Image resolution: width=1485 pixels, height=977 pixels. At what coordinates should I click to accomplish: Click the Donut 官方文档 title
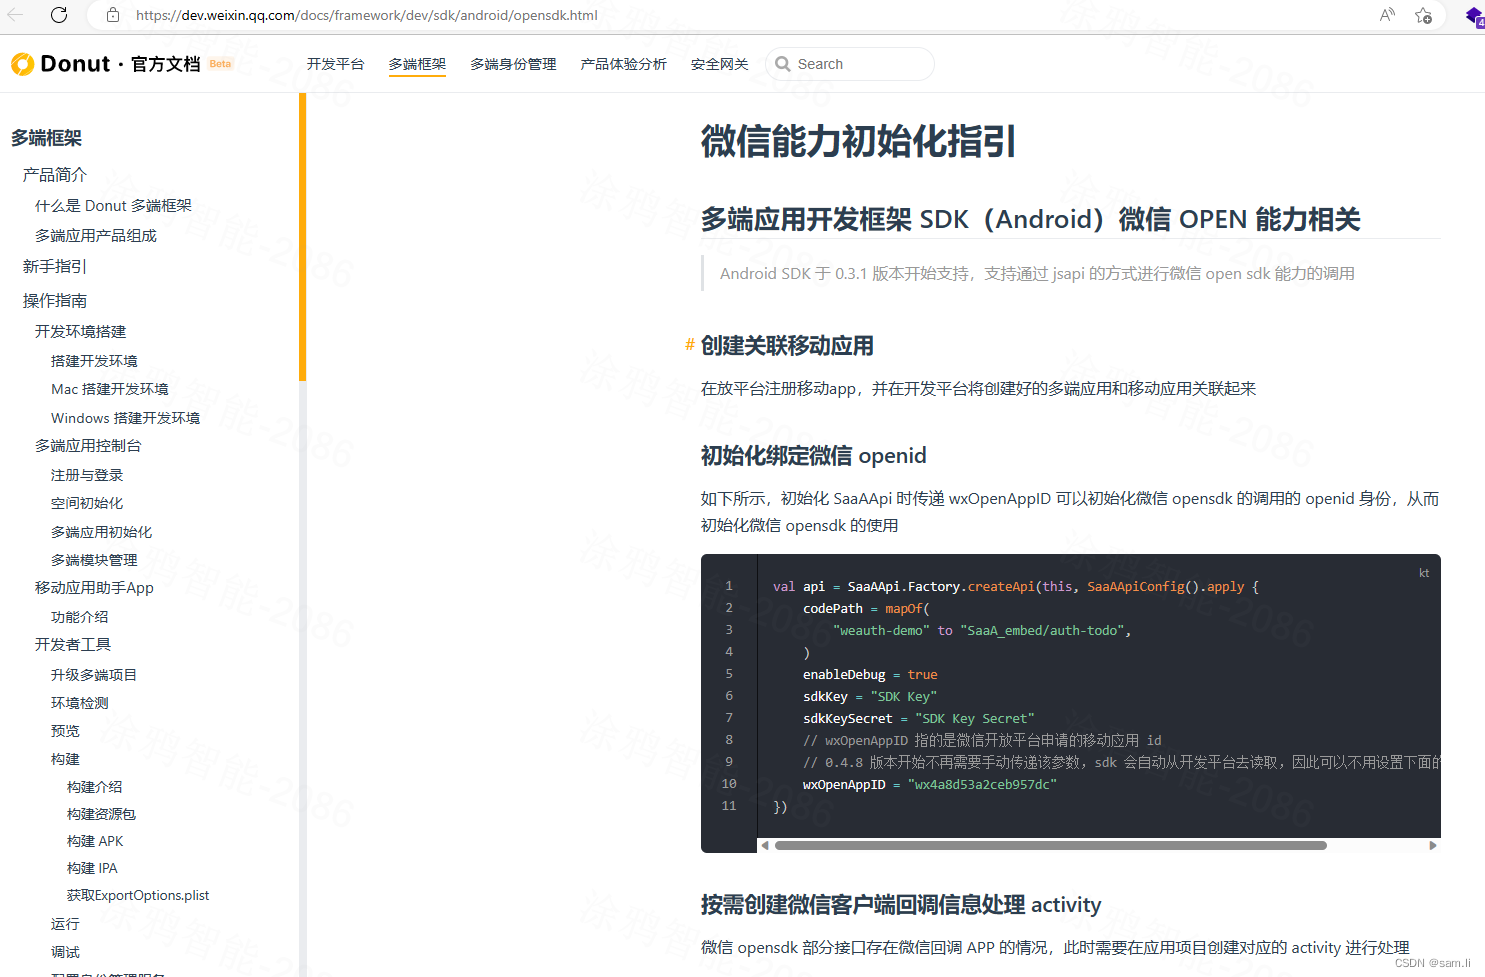(x=120, y=64)
